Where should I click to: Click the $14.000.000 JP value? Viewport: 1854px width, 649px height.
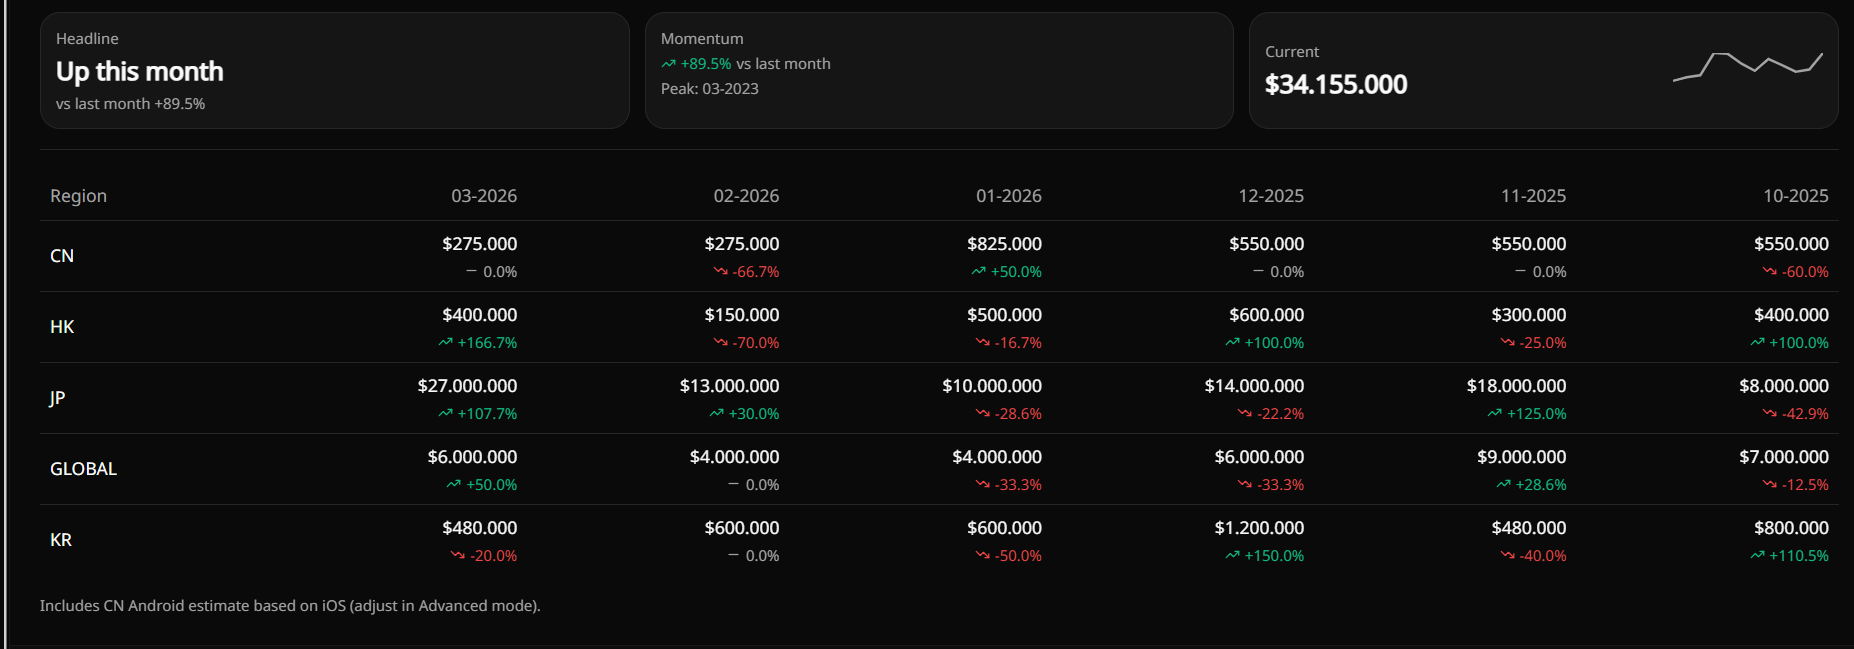[1254, 386]
